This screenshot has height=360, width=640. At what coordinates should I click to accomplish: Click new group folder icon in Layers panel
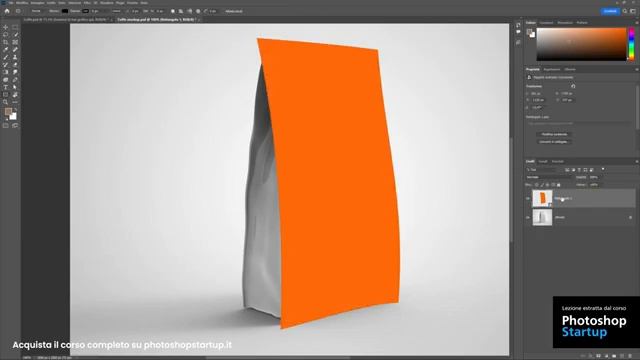[x=614, y=356]
